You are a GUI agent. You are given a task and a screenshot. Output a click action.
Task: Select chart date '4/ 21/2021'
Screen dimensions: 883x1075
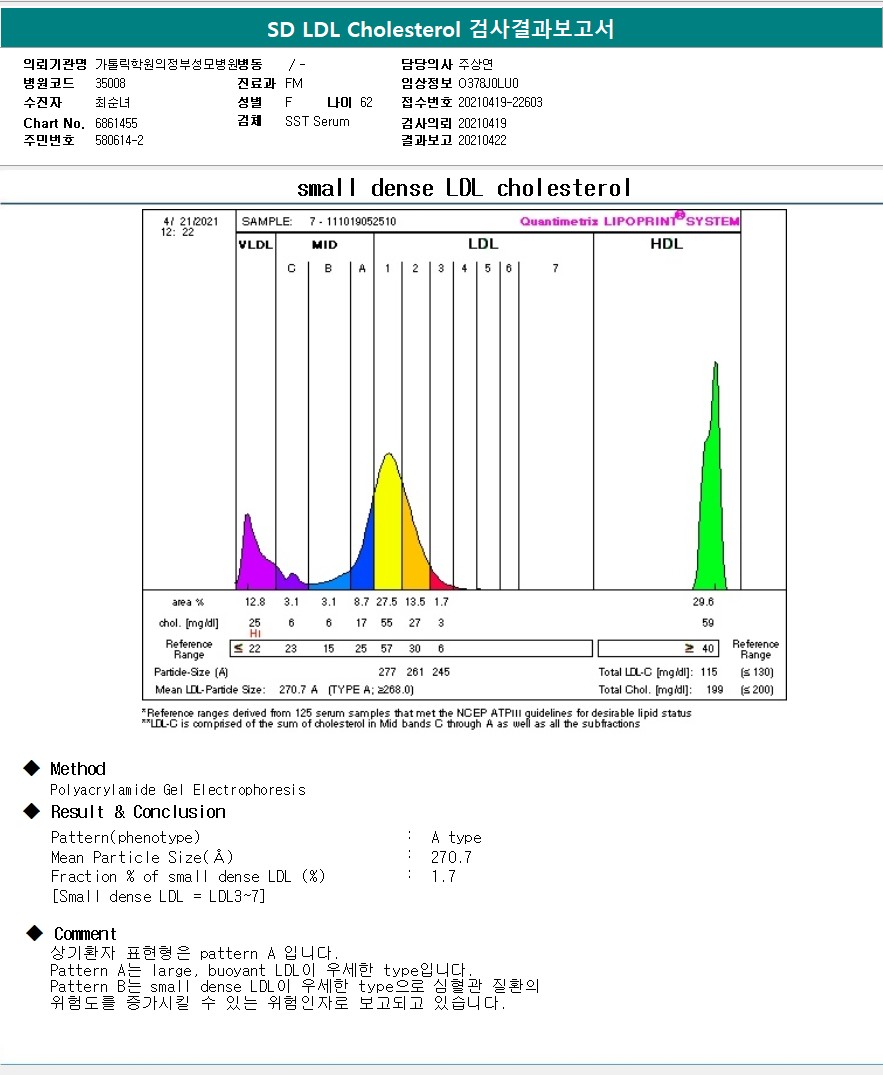click(191, 221)
